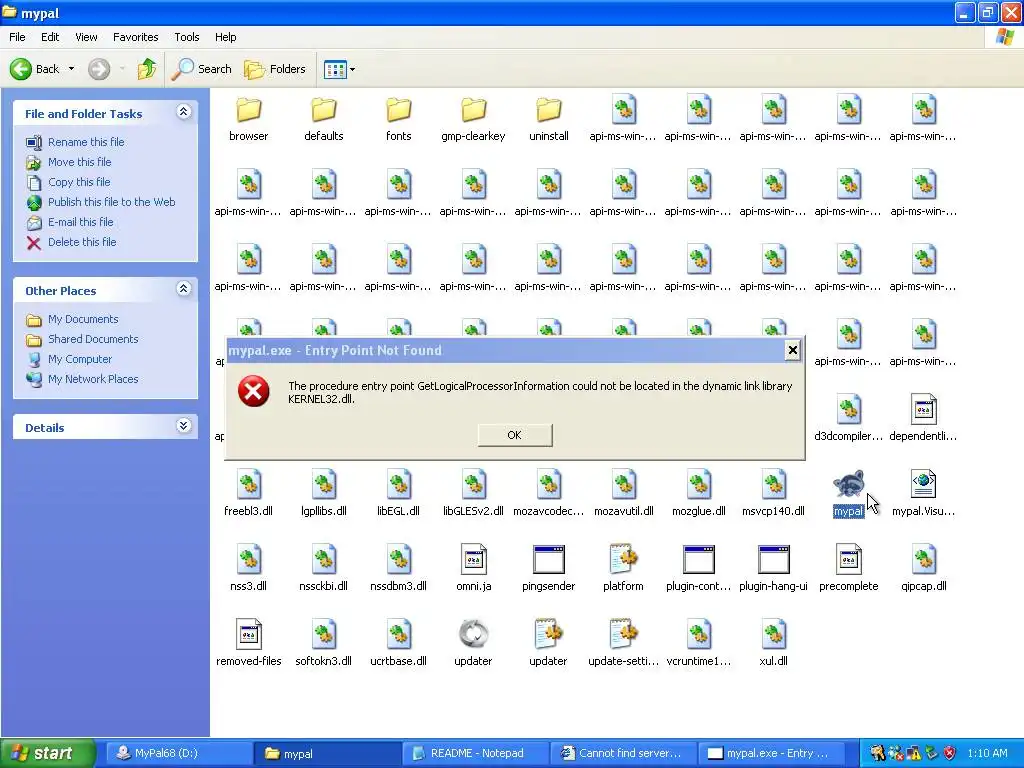Open the Back button history dropdown arrow
Image resolution: width=1024 pixels, height=768 pixels.
(71, 69)
